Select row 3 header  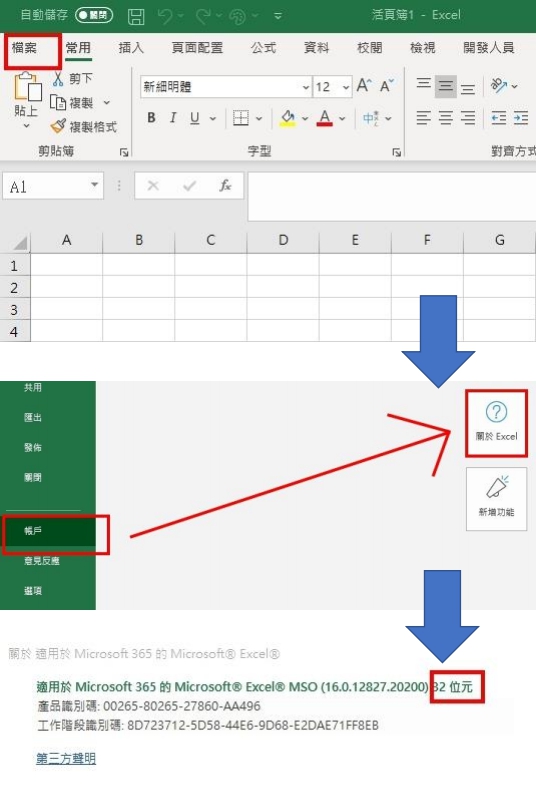14,309
